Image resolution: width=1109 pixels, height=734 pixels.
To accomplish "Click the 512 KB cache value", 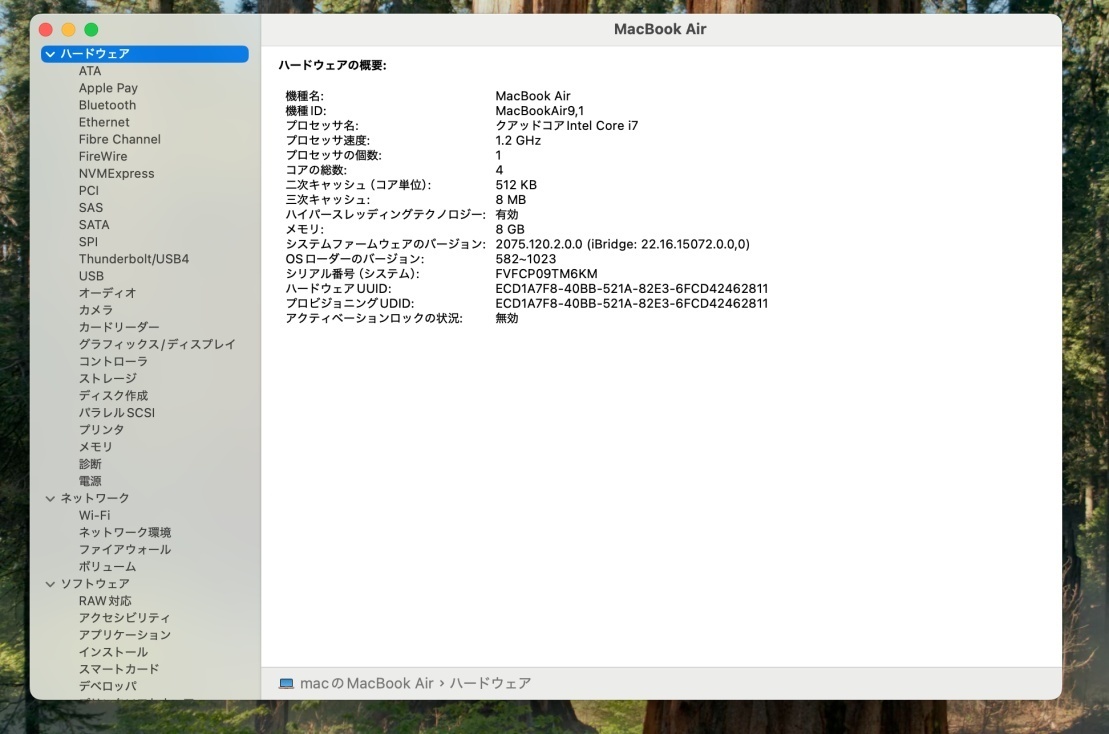I will [x=516, y=185].
